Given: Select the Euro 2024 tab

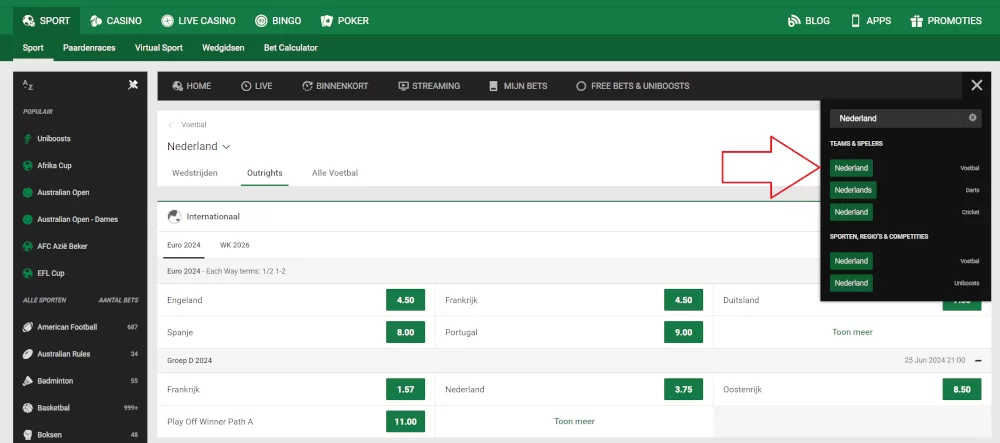Looking at the screenshot, I should 184,245.
